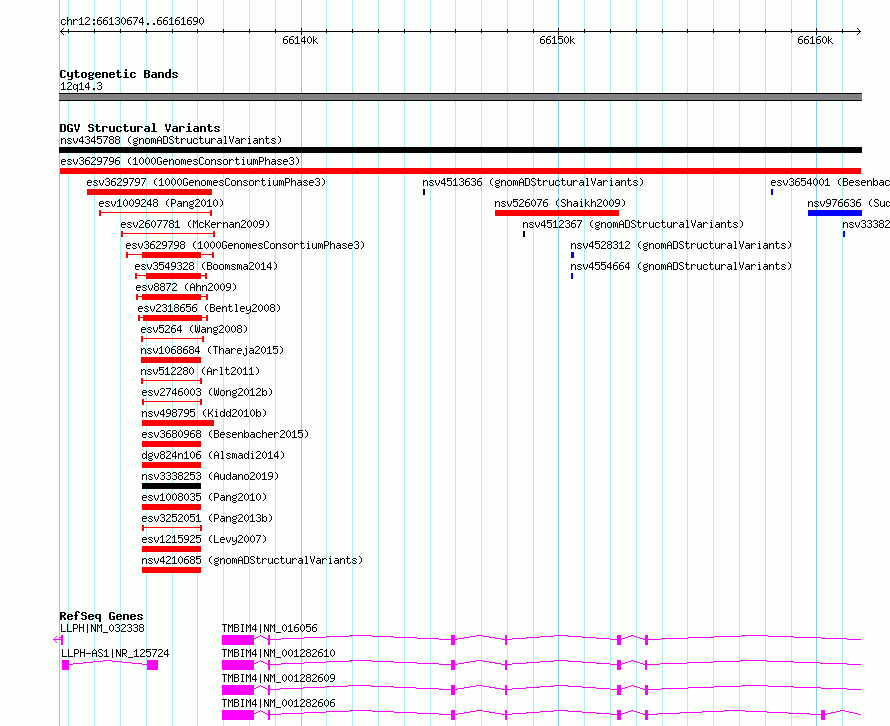This screenshot has width=890, height=726.
Task: Click the esv3654001 variant label
Action: click(830, 182)
